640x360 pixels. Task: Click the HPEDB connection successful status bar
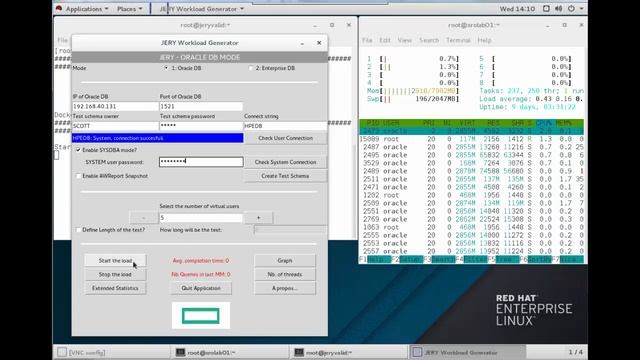click(x=158, y=138)
